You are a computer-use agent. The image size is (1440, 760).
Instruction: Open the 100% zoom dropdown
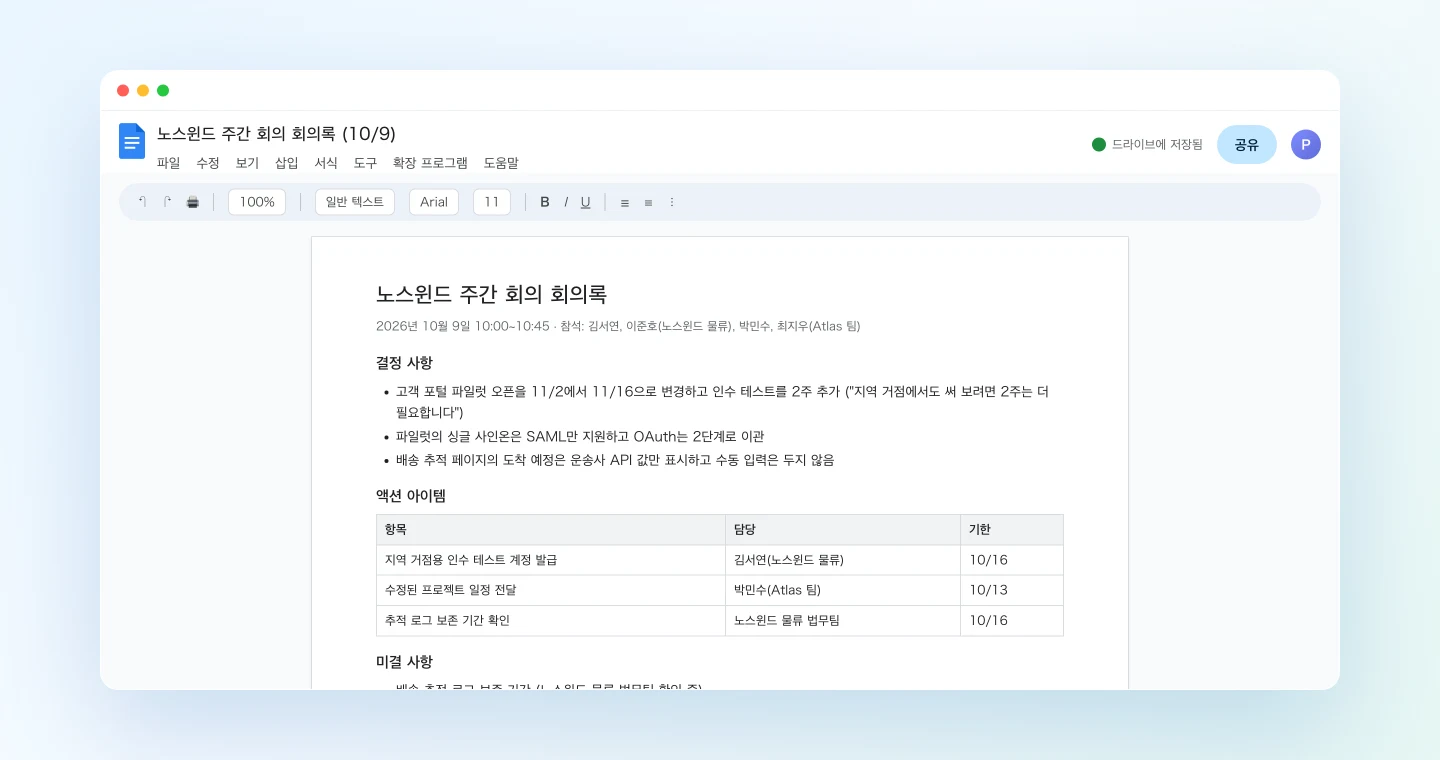[257, 202]
